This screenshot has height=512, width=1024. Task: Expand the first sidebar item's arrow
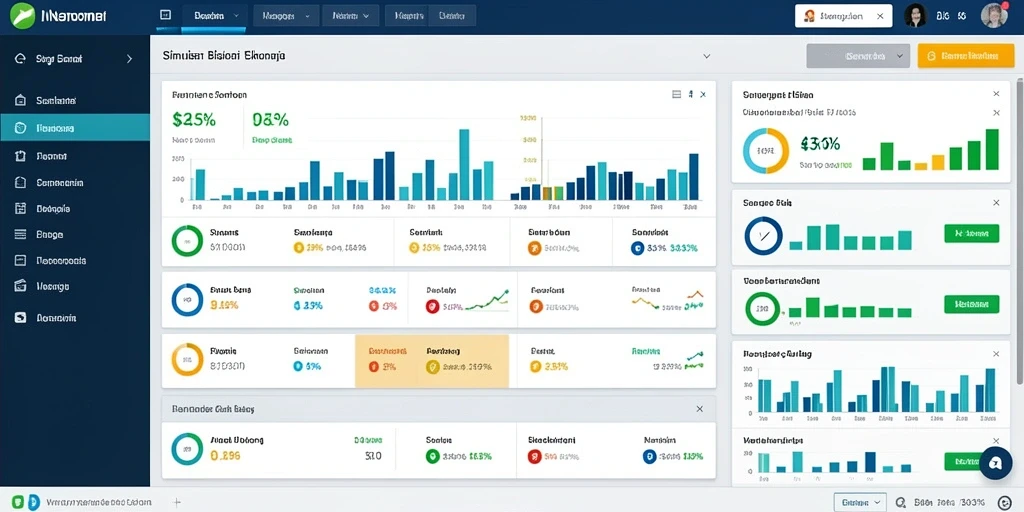[x=129, y=59]
